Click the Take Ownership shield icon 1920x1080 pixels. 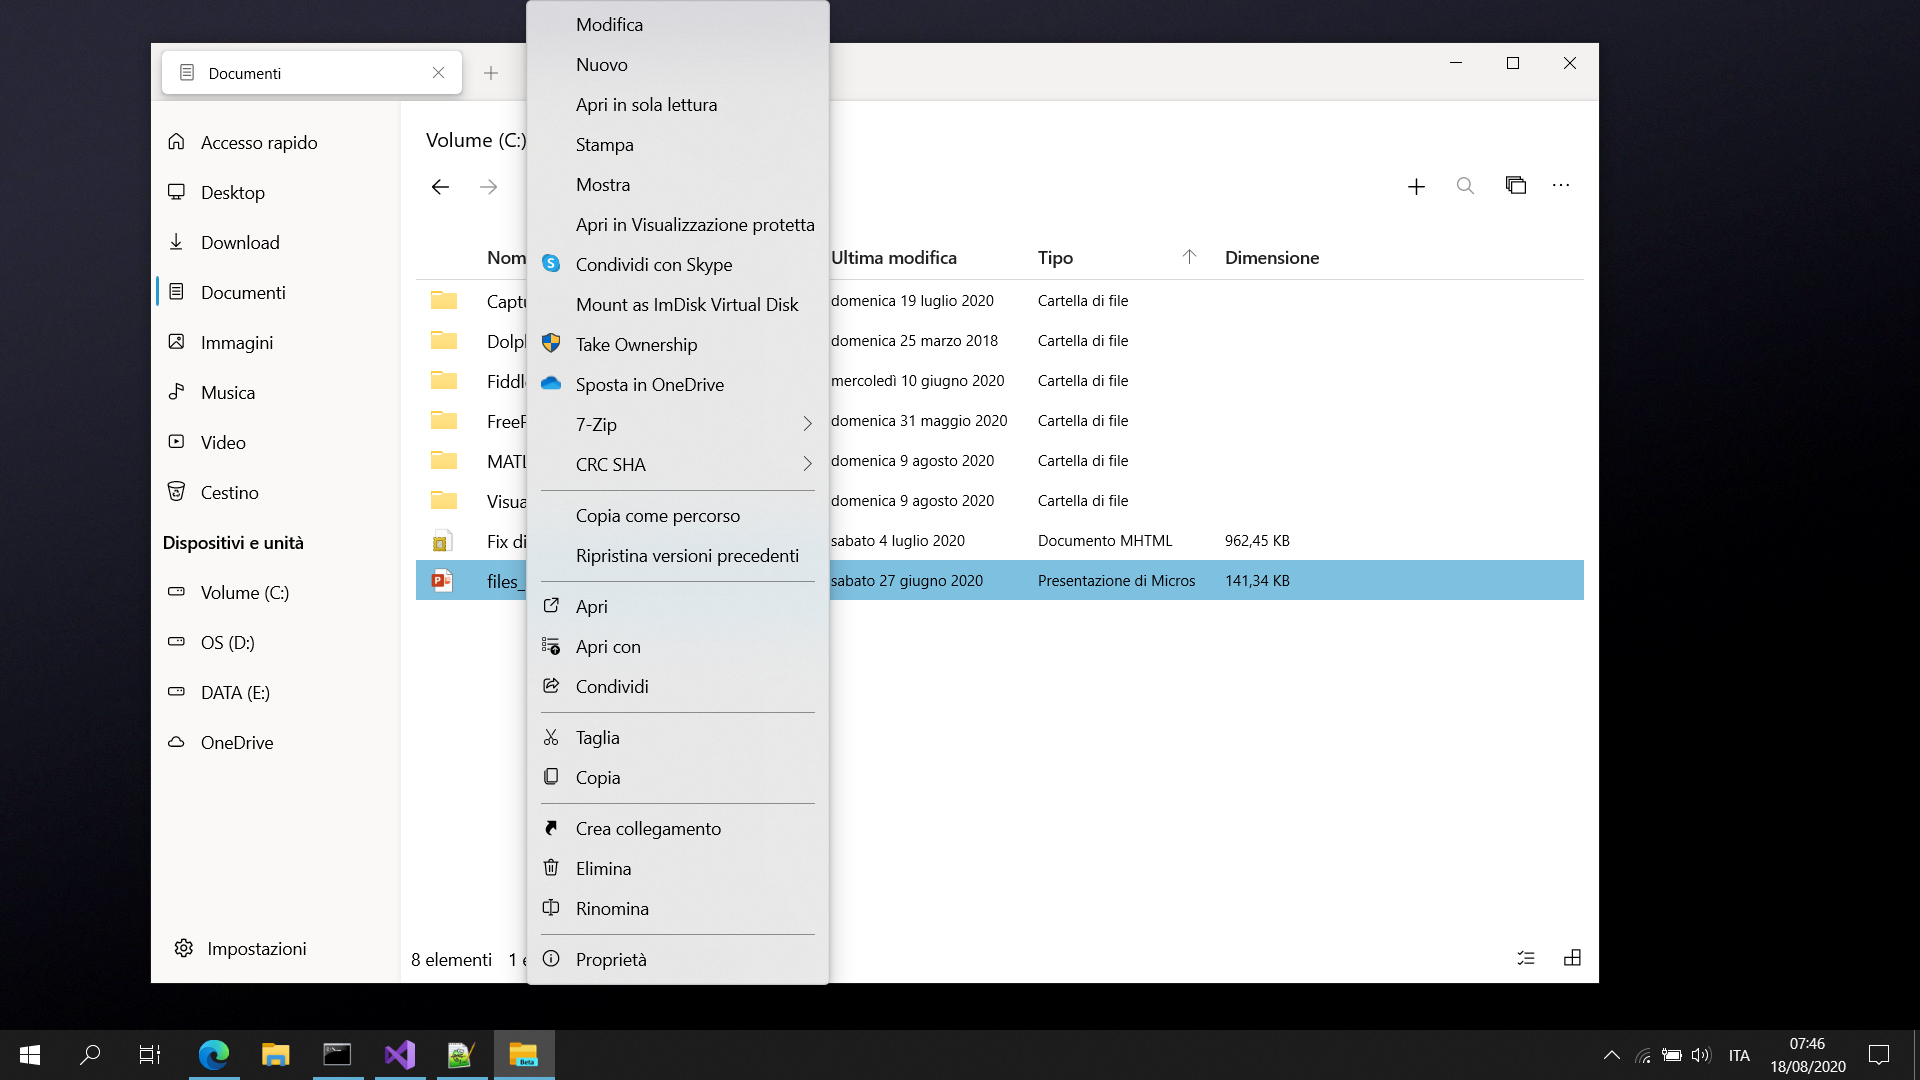tap(551, 344)
